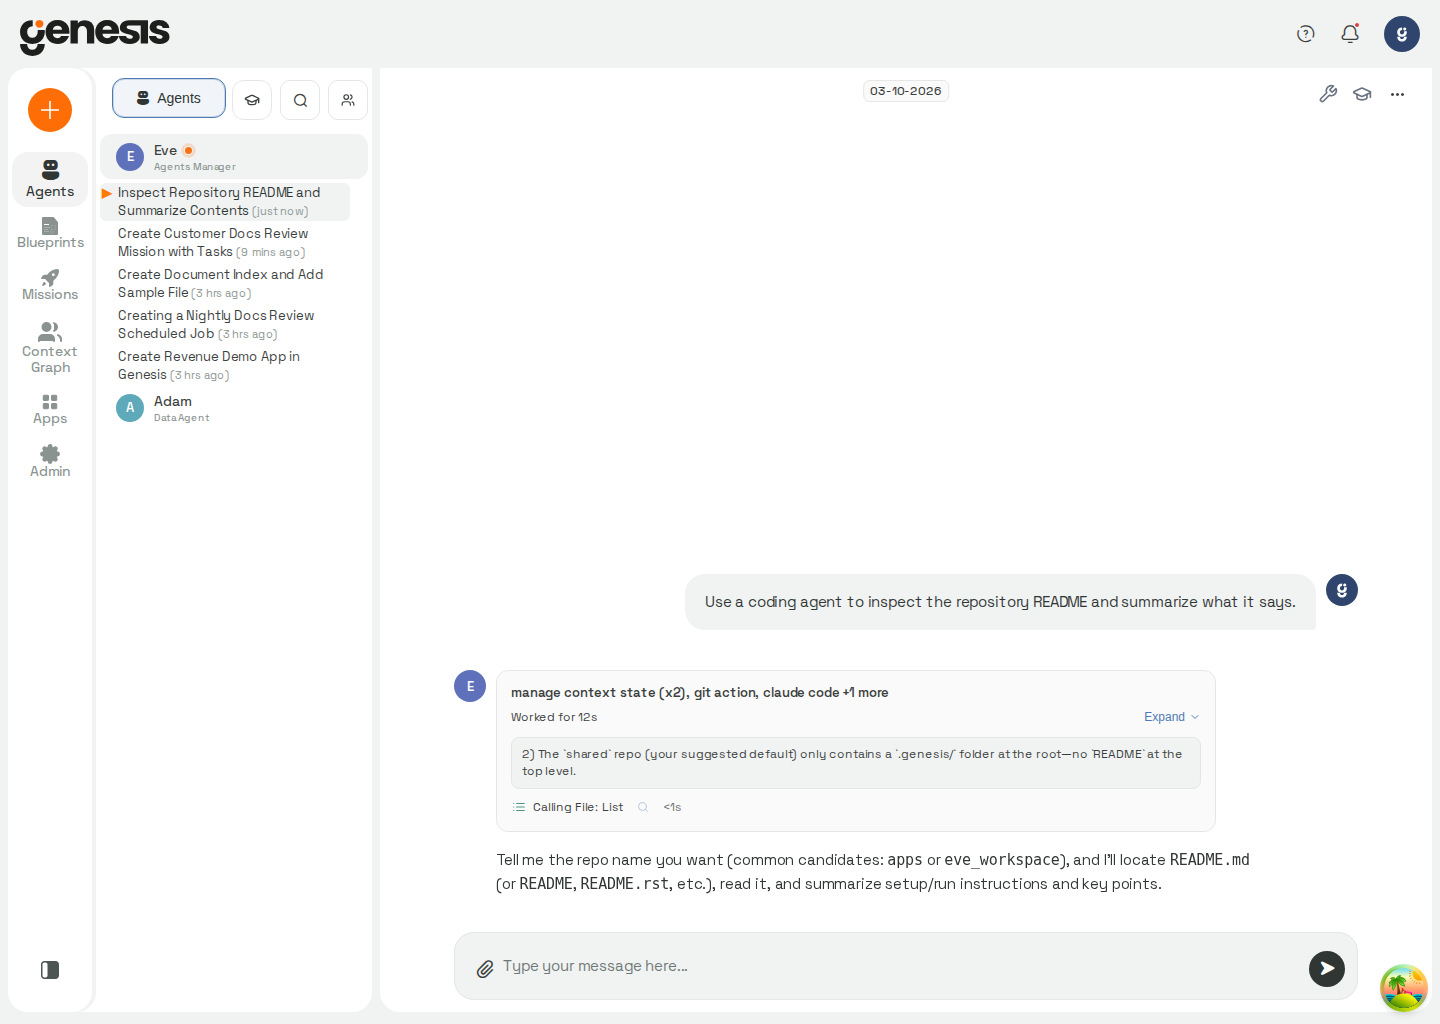
Task: Expand the agent work details
Action: pyautogui.click(x=1171, y=717)
